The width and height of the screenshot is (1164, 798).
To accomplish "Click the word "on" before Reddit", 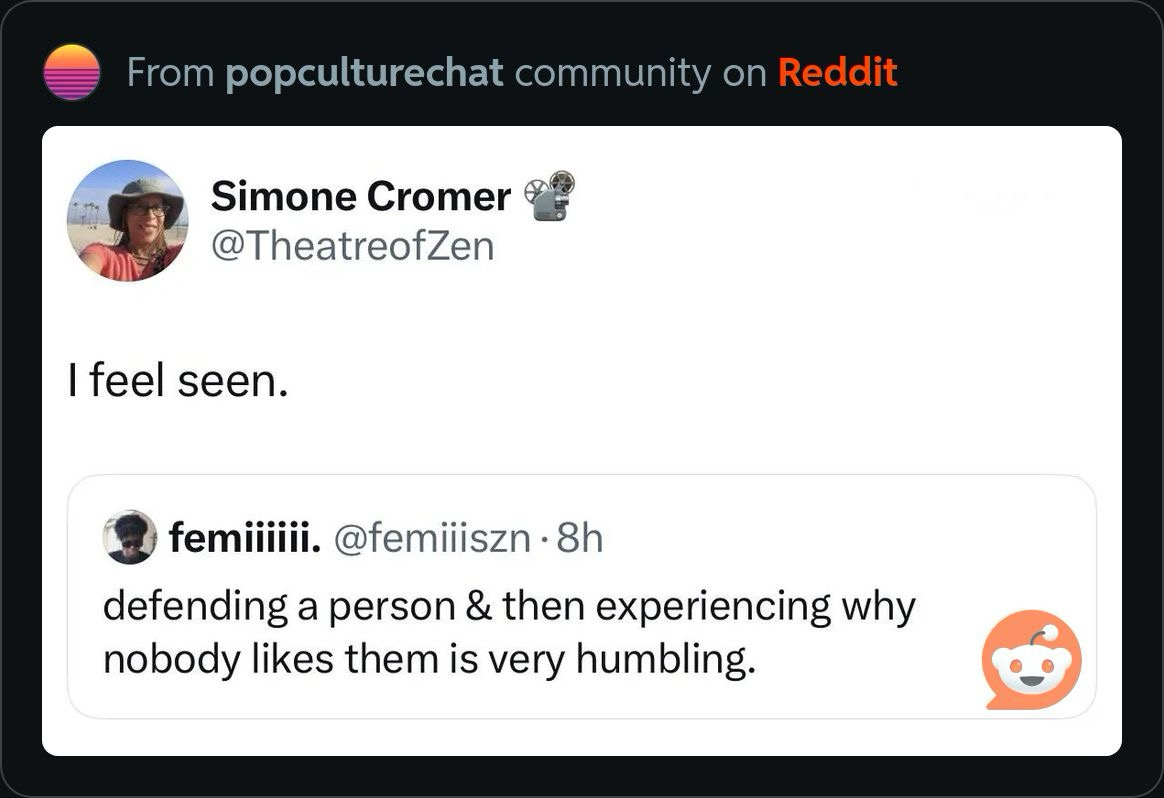I will pyautogui.click(x=743, y=72).
